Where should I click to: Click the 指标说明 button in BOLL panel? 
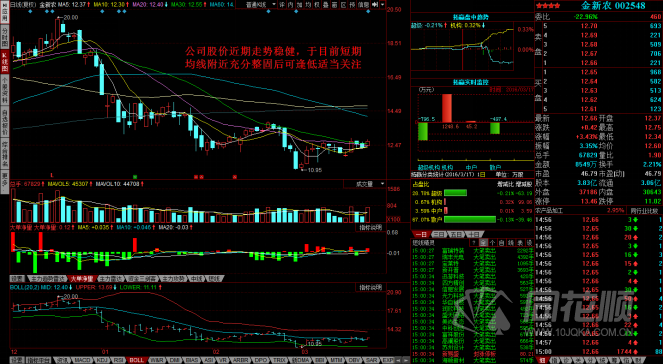coord(370,287)
